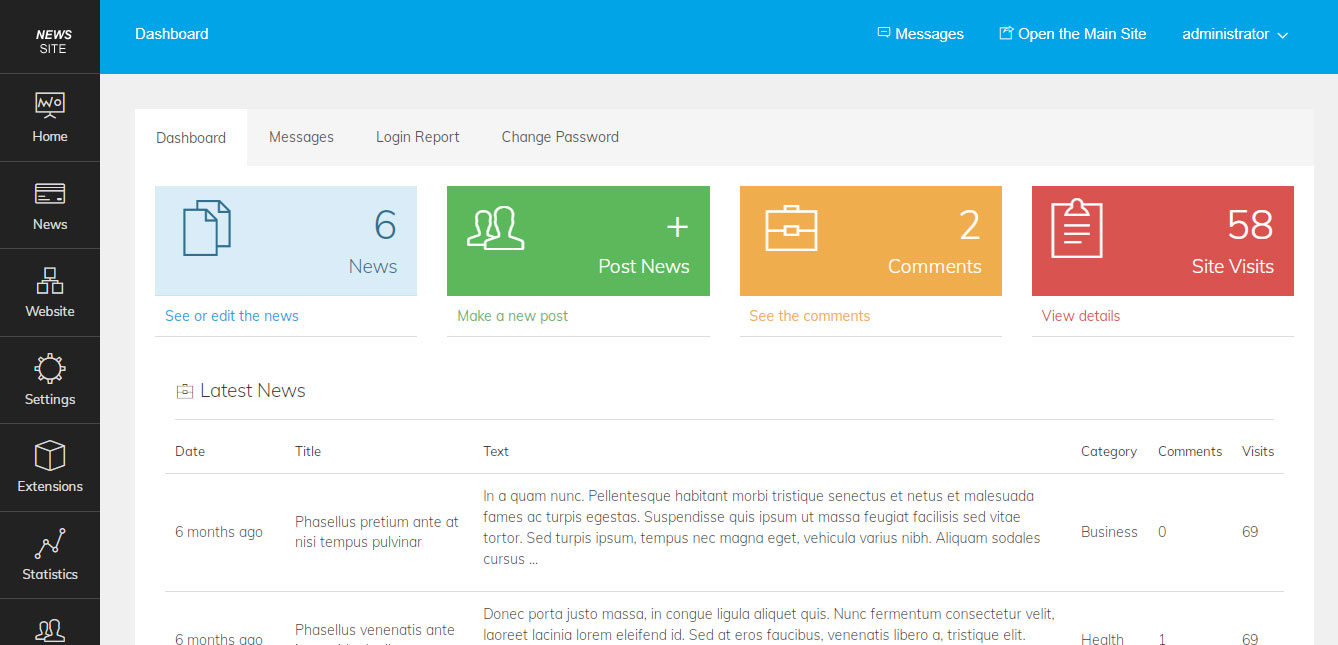Expand the administrator account dropdown
Image resolution: width=1338 pixels, height=645 pixels.
point(1235,34)
